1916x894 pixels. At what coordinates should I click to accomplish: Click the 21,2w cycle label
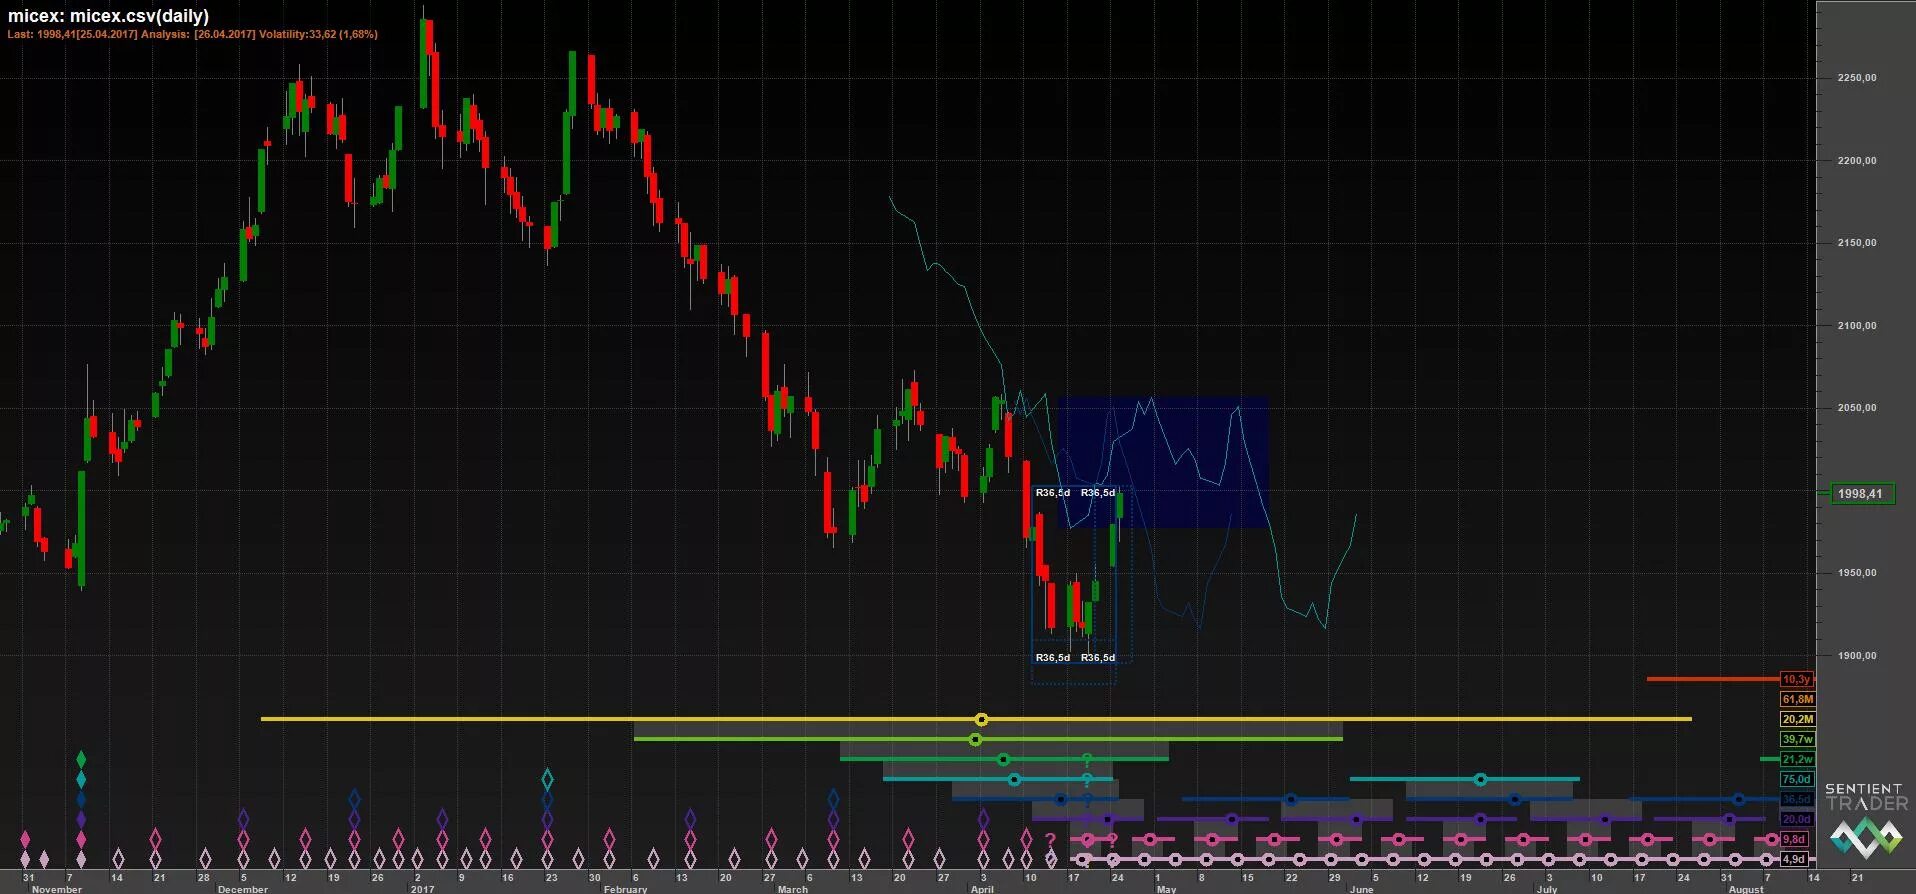pos(1796,759)
